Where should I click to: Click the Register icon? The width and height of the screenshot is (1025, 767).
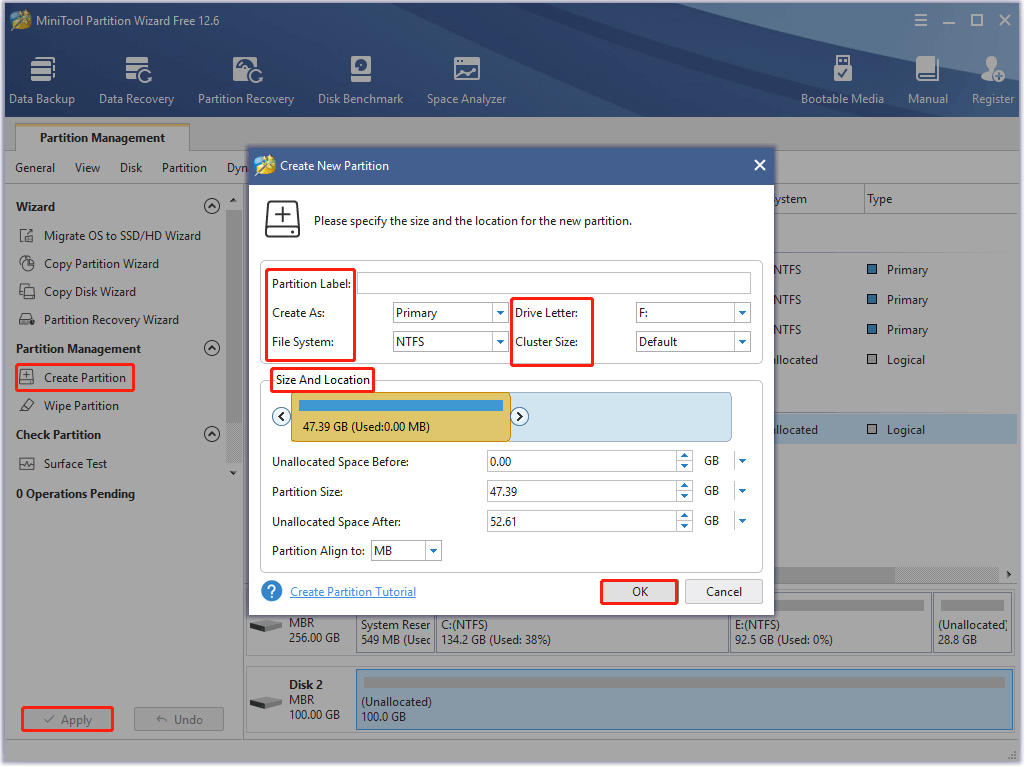pos(991,78)
